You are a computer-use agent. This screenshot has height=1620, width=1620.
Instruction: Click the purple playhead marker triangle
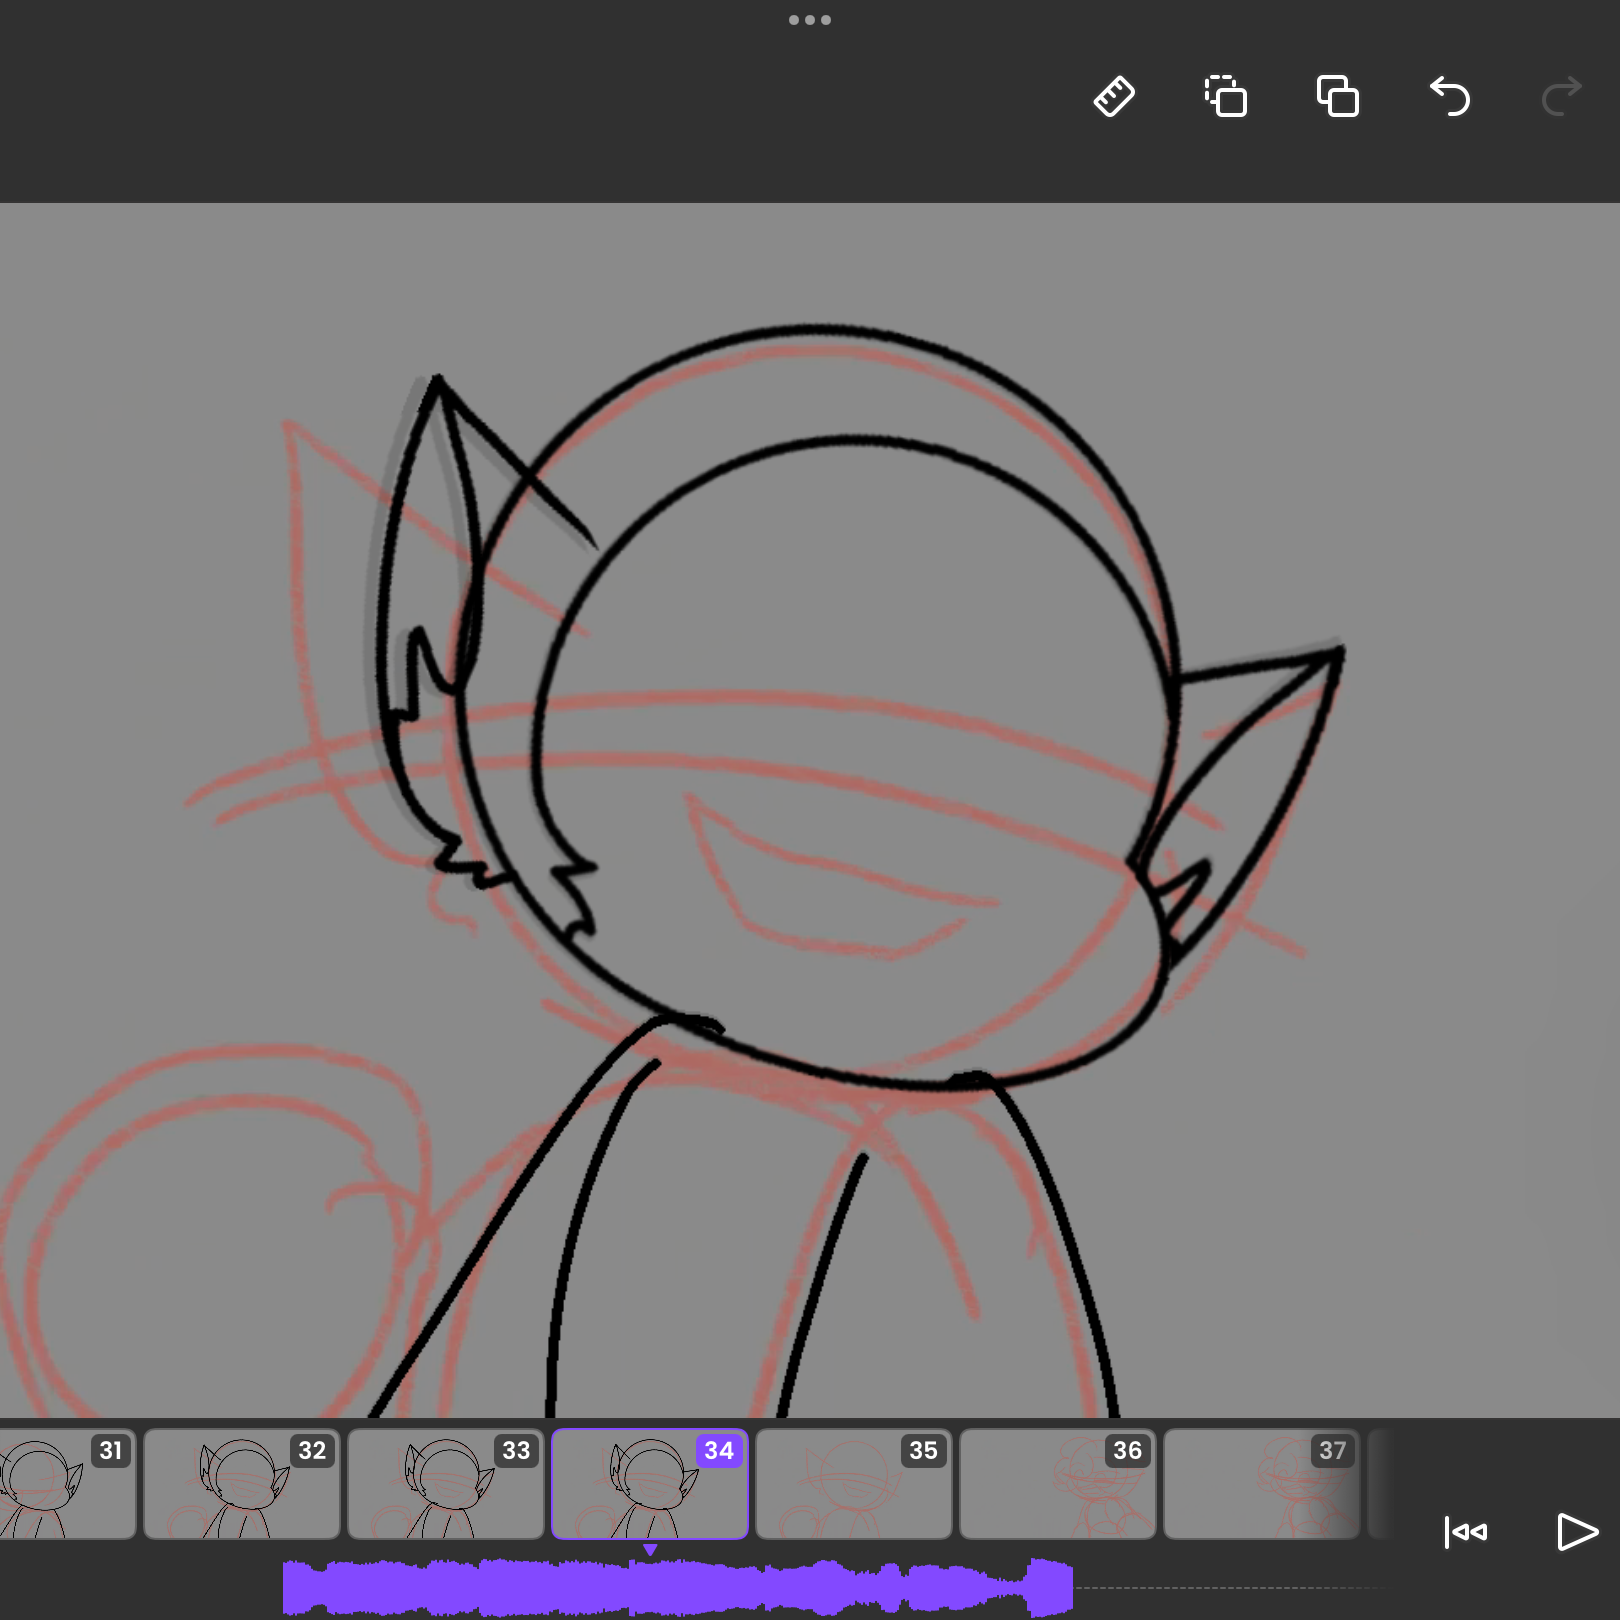point(650,1550)
